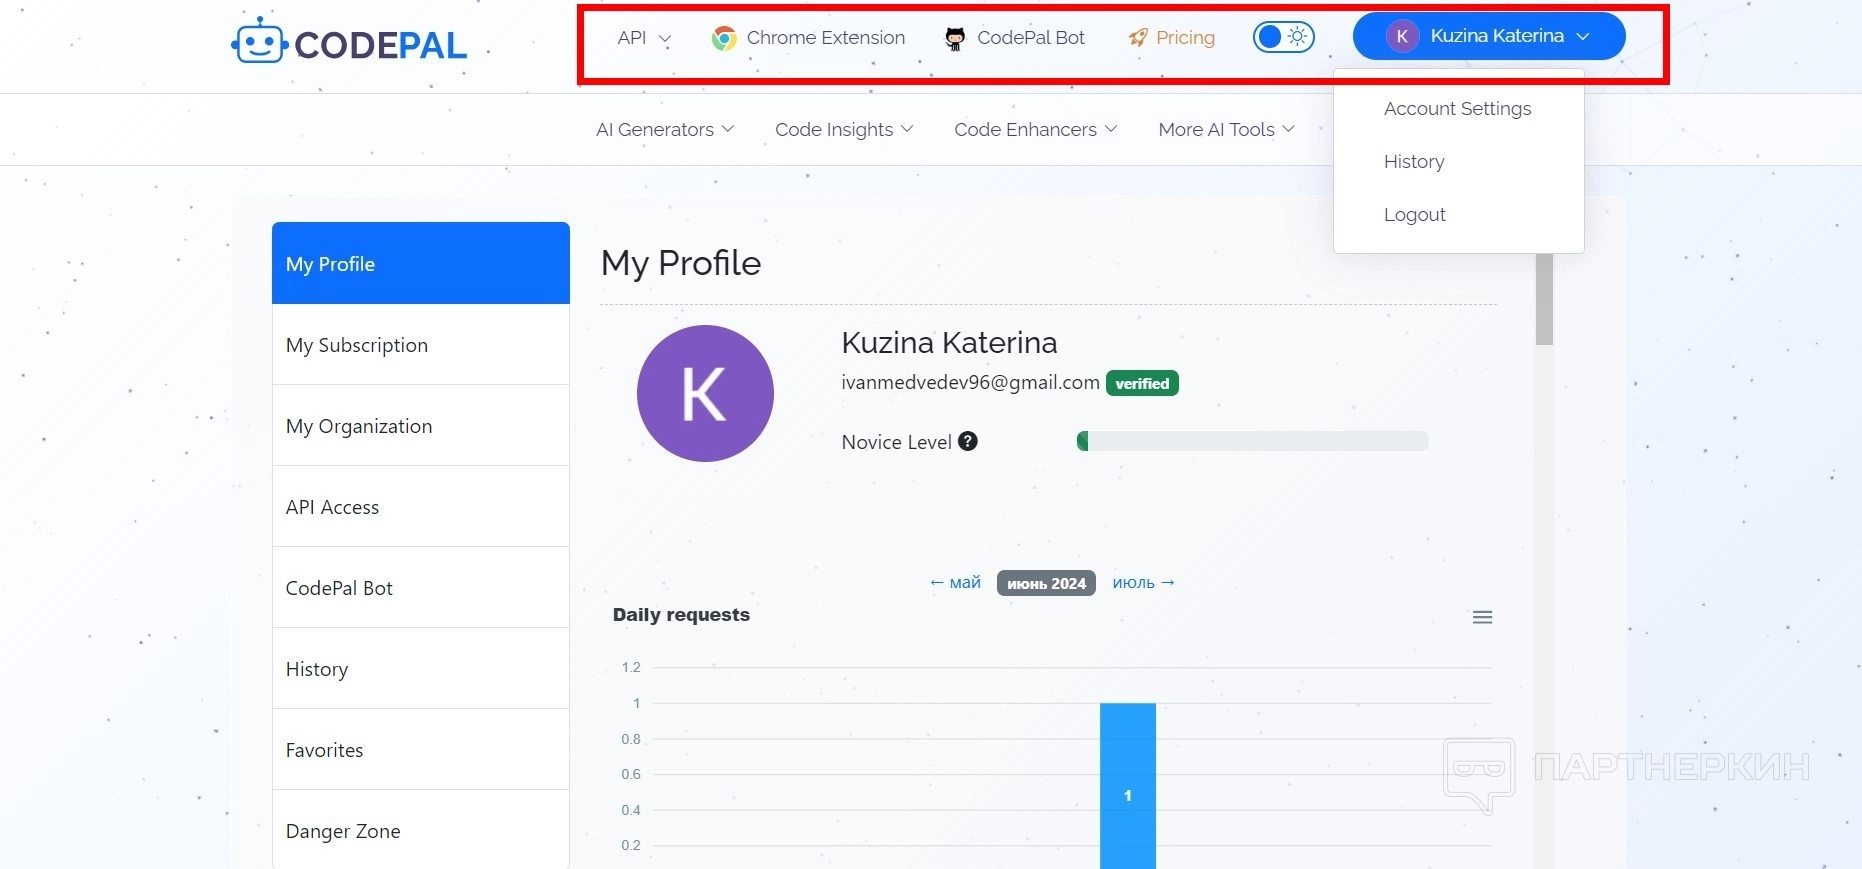The width and height of the screenshot is (1862, 869).
Task: Click the K avatar in header button
Action: pos(1402,36)
